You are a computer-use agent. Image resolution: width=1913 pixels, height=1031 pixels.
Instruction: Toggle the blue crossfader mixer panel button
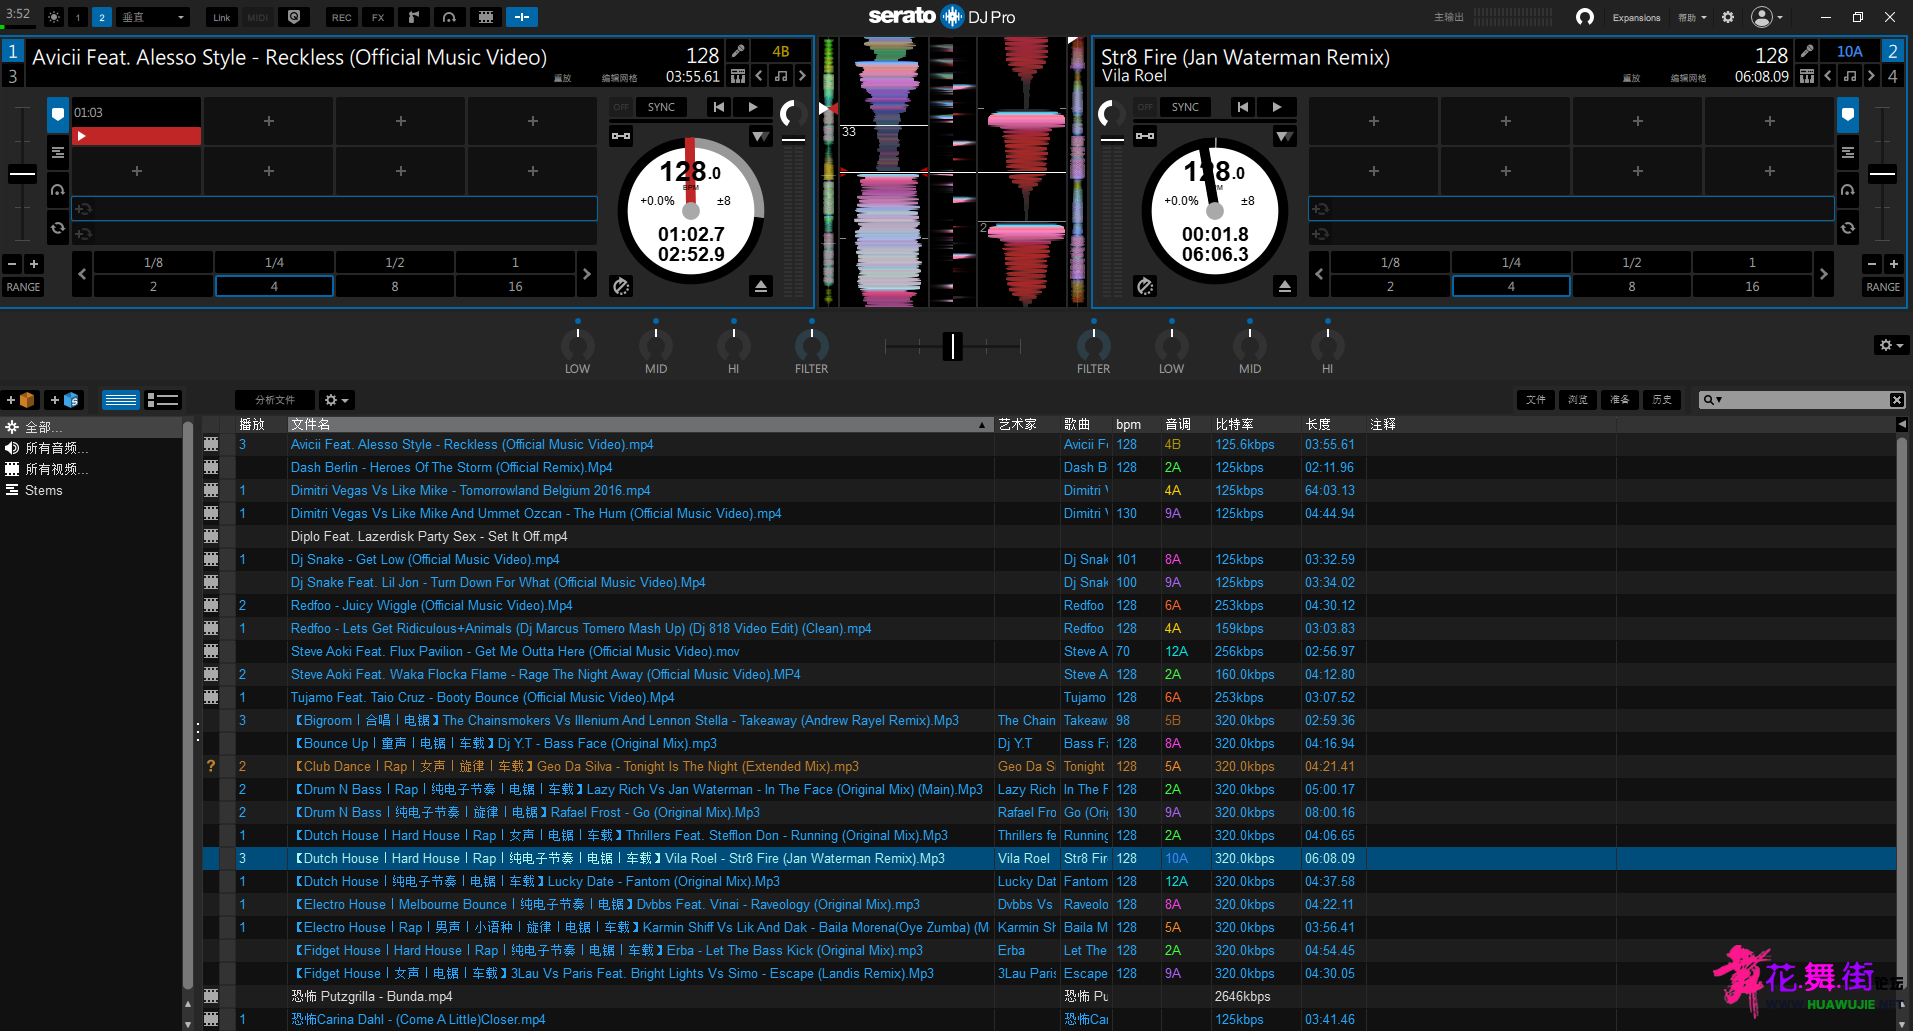[521, 17]
